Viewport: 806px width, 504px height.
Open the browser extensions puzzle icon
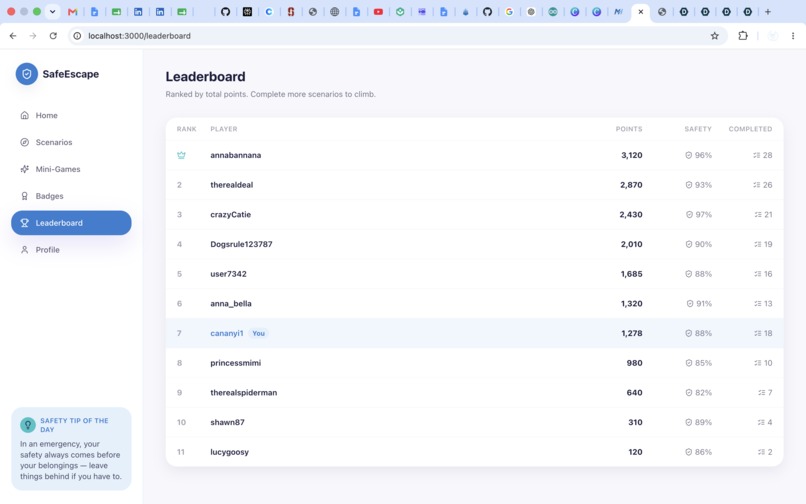pos(743,35)
